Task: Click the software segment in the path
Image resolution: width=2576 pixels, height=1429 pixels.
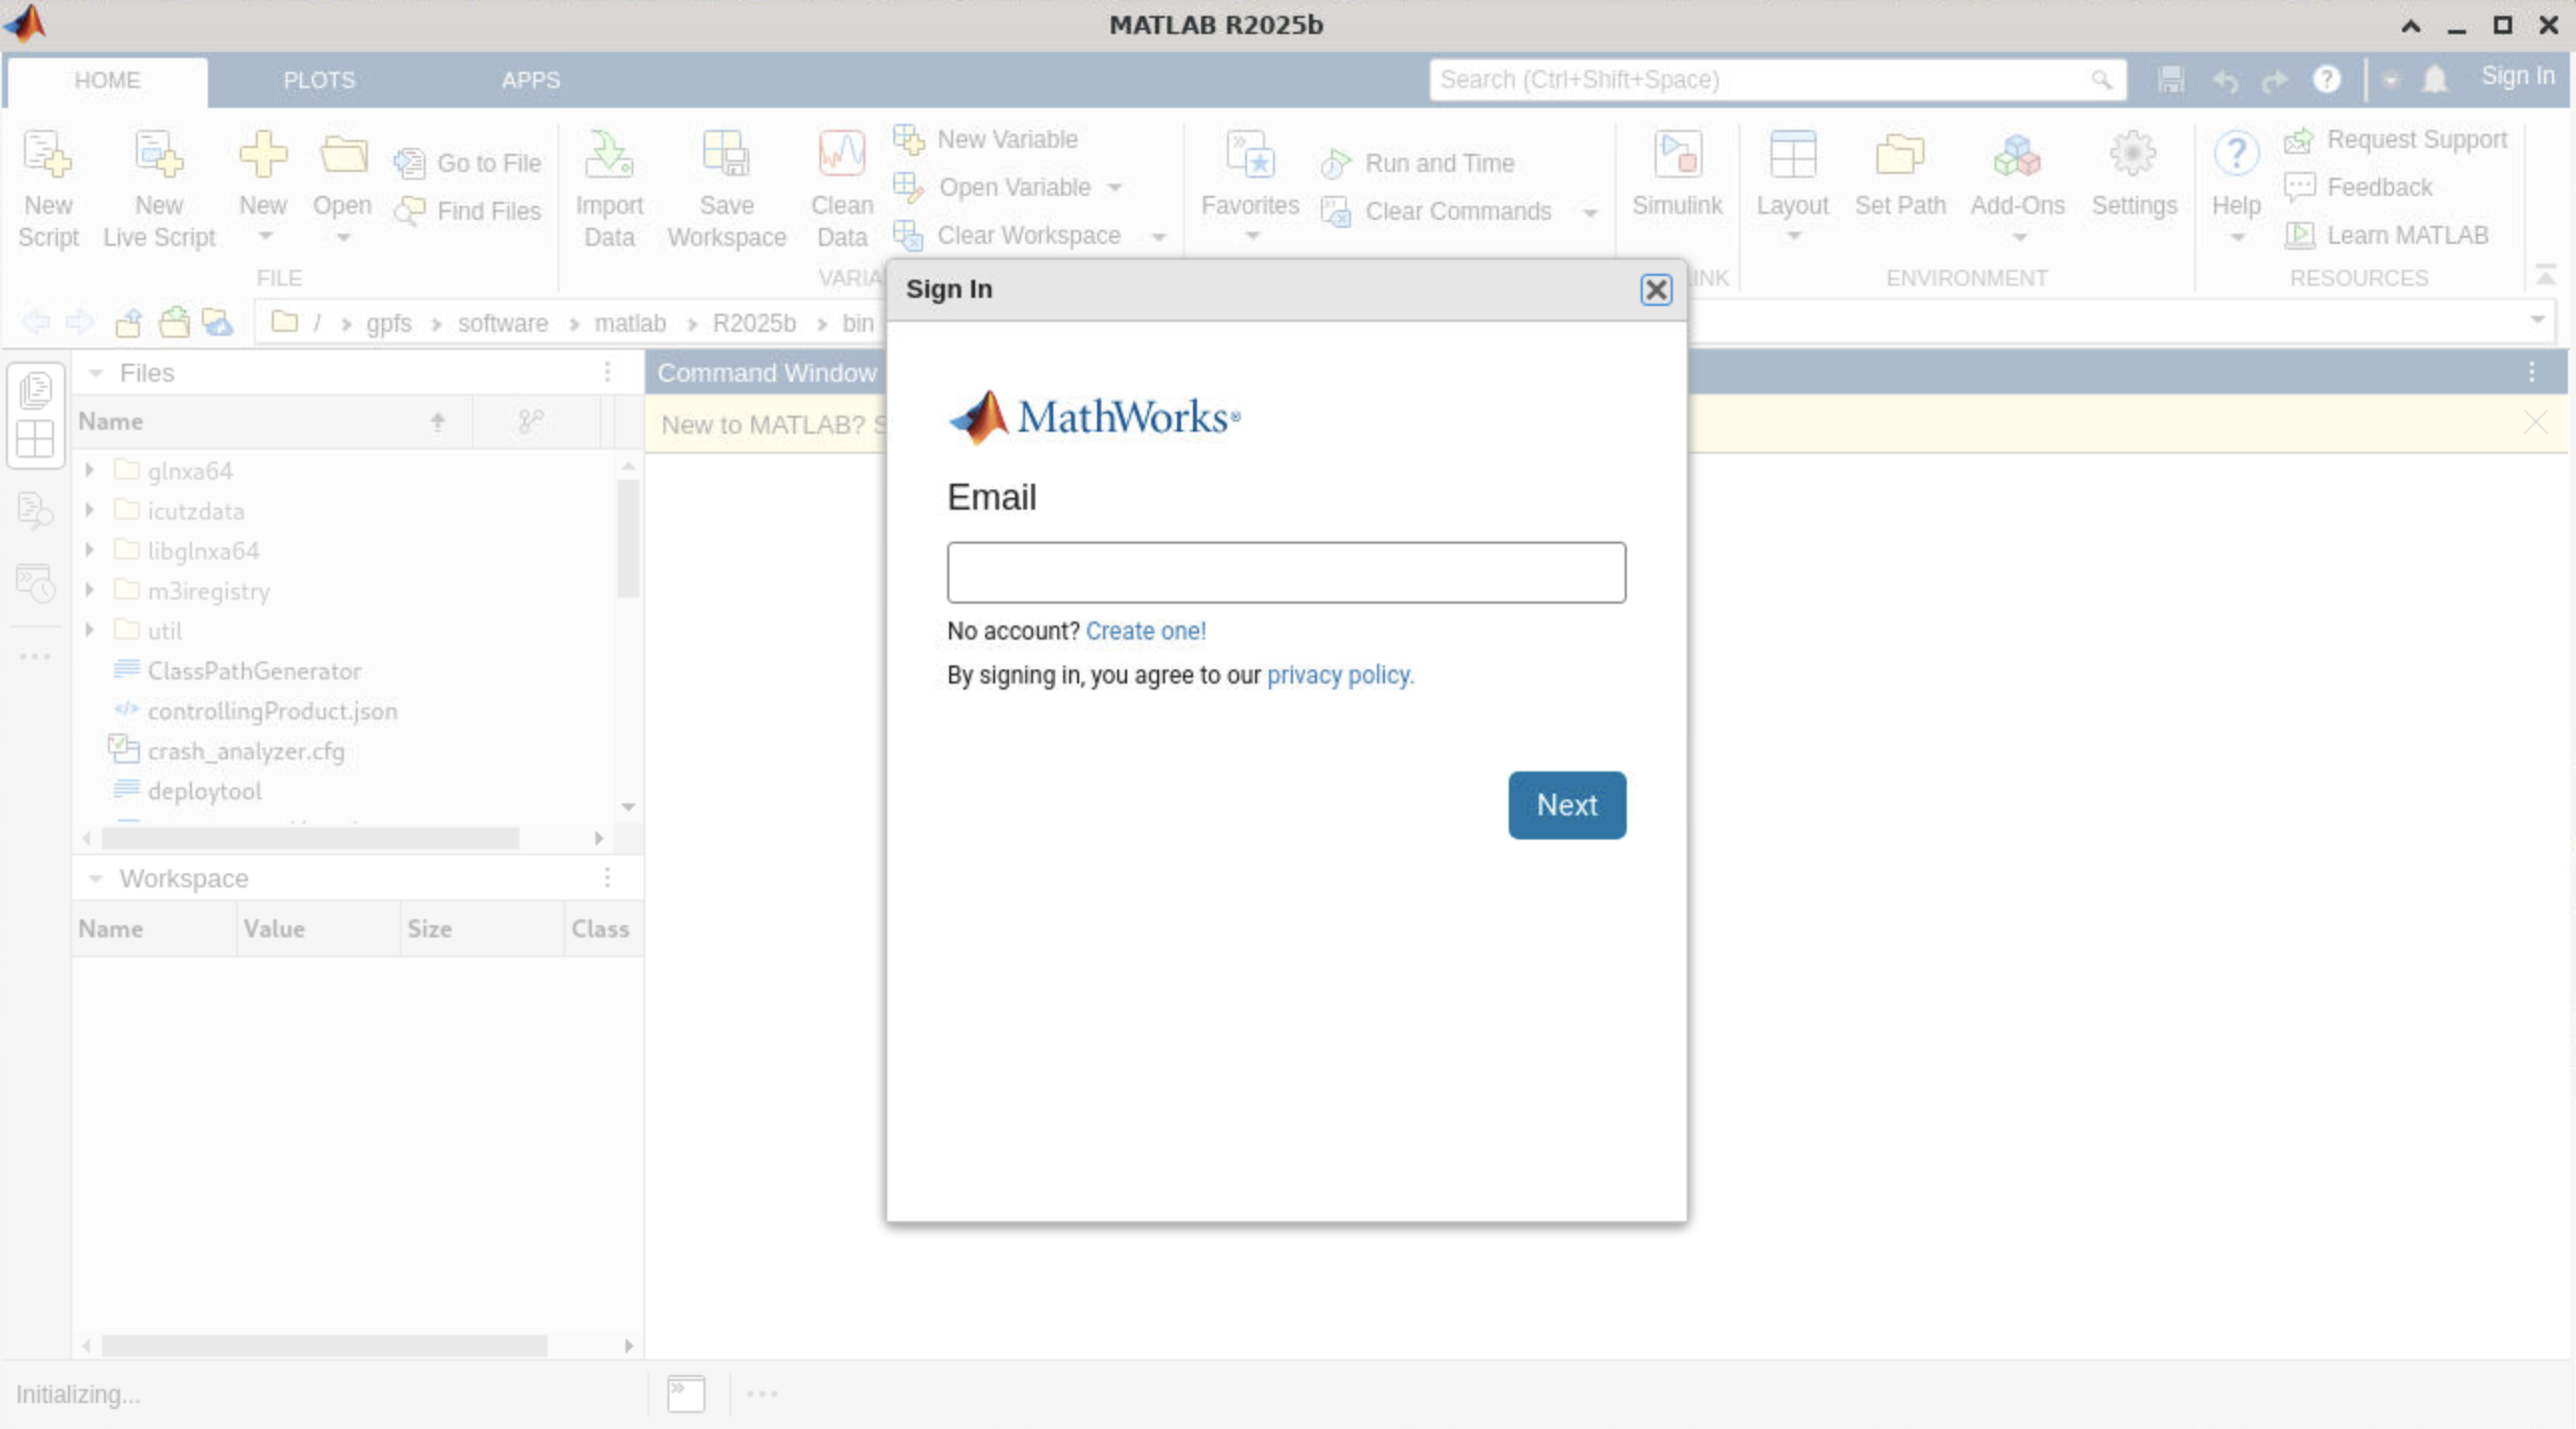Action: (x=502, y=323)
